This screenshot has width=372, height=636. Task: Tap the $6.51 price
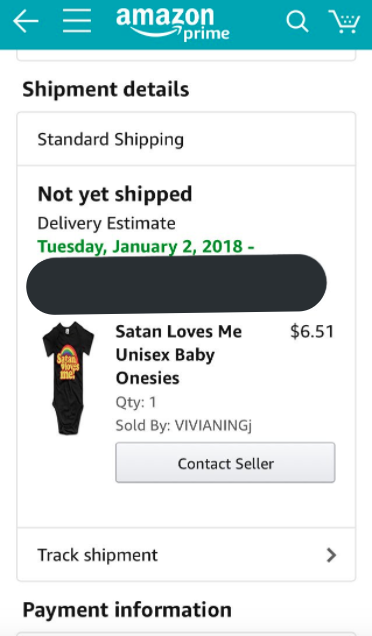pyautogui.click(x=312, y=331)
